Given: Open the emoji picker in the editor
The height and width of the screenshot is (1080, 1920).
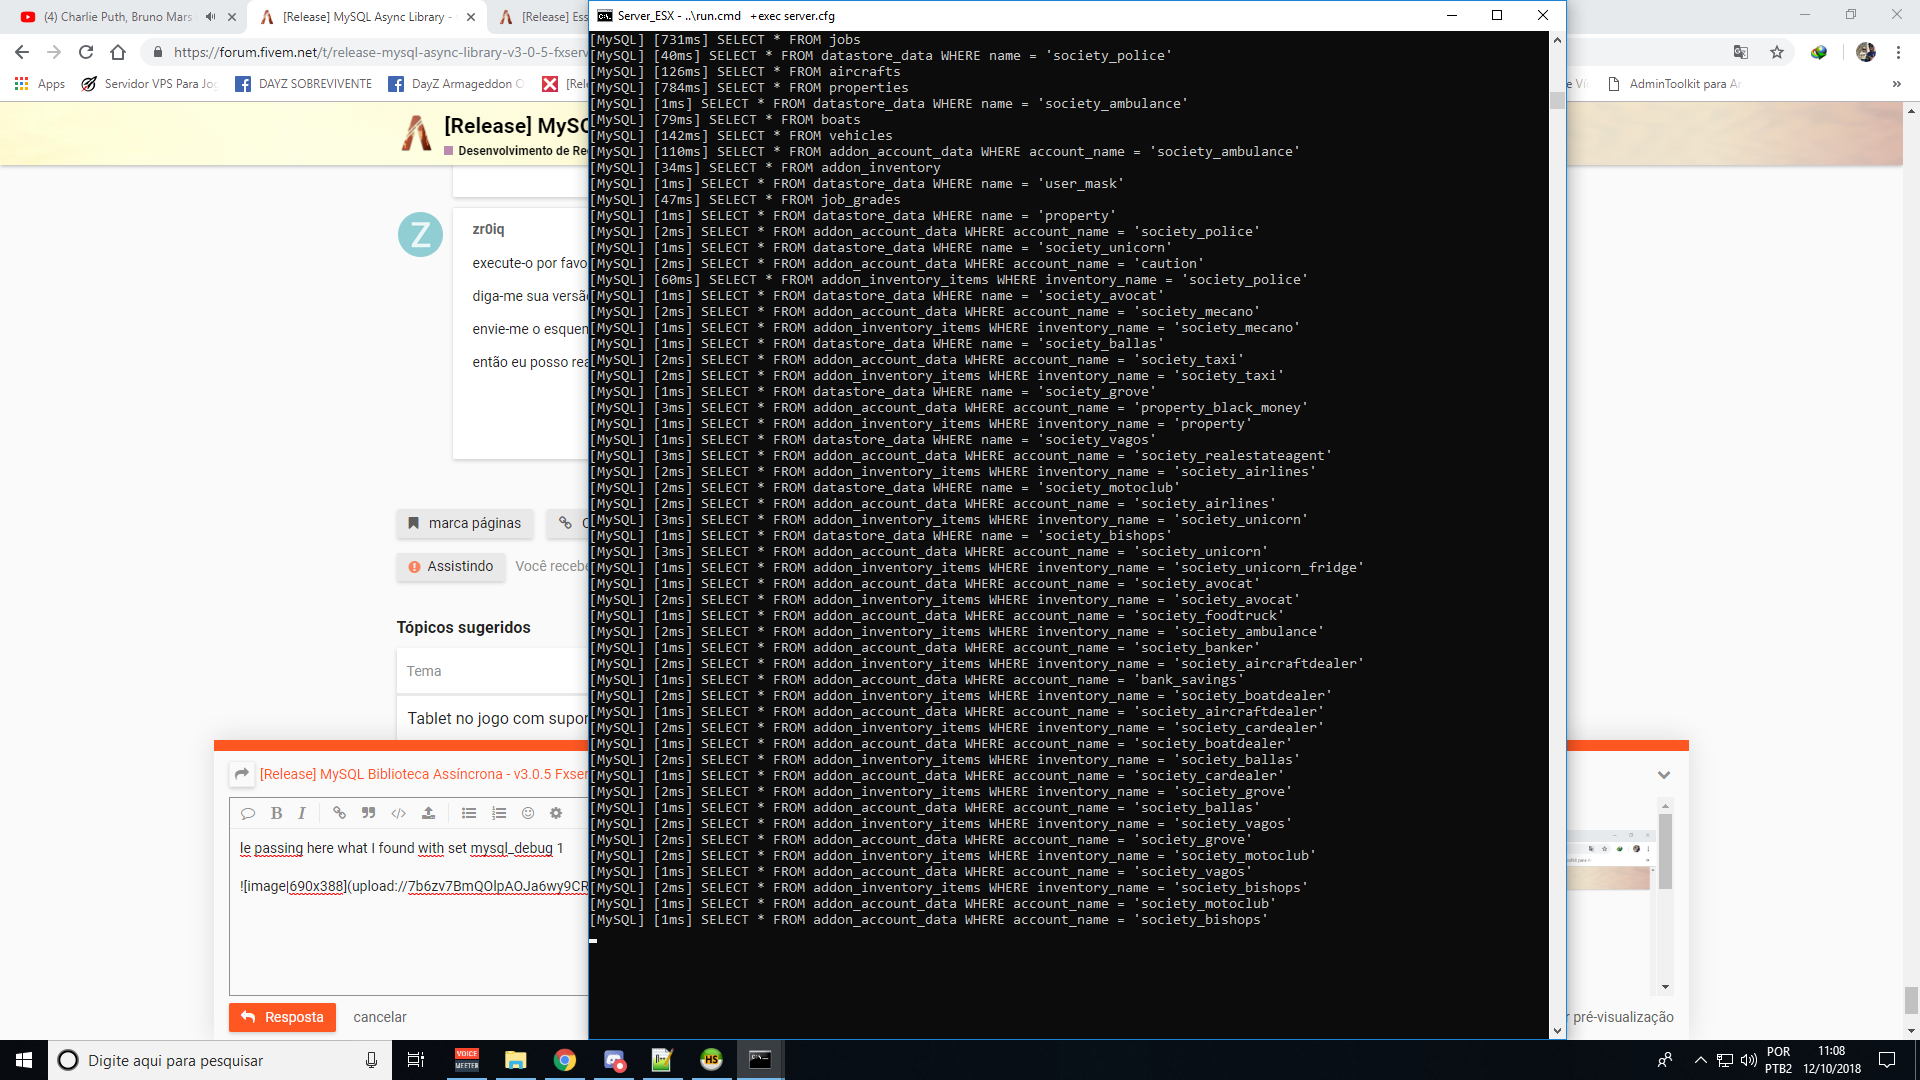Looking at the screenshot, I should 527,813.
